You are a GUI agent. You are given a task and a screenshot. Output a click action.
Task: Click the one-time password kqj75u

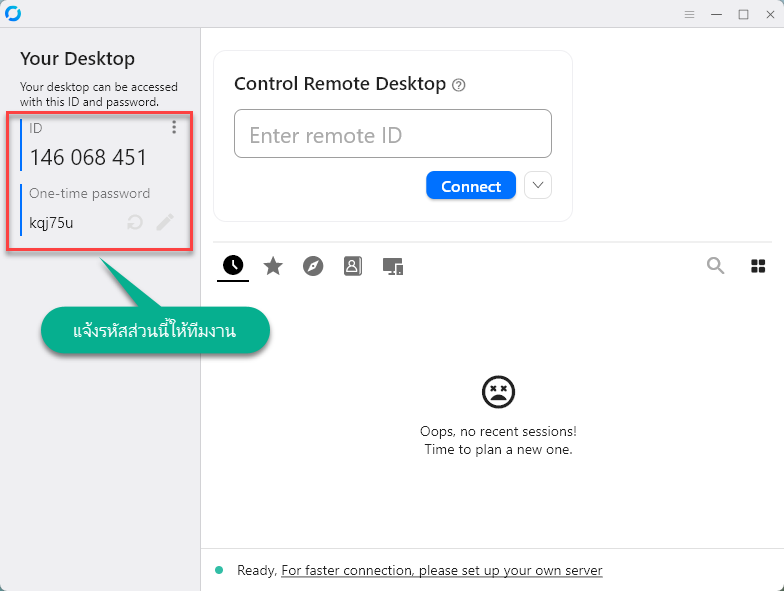[x=51, y=223]
